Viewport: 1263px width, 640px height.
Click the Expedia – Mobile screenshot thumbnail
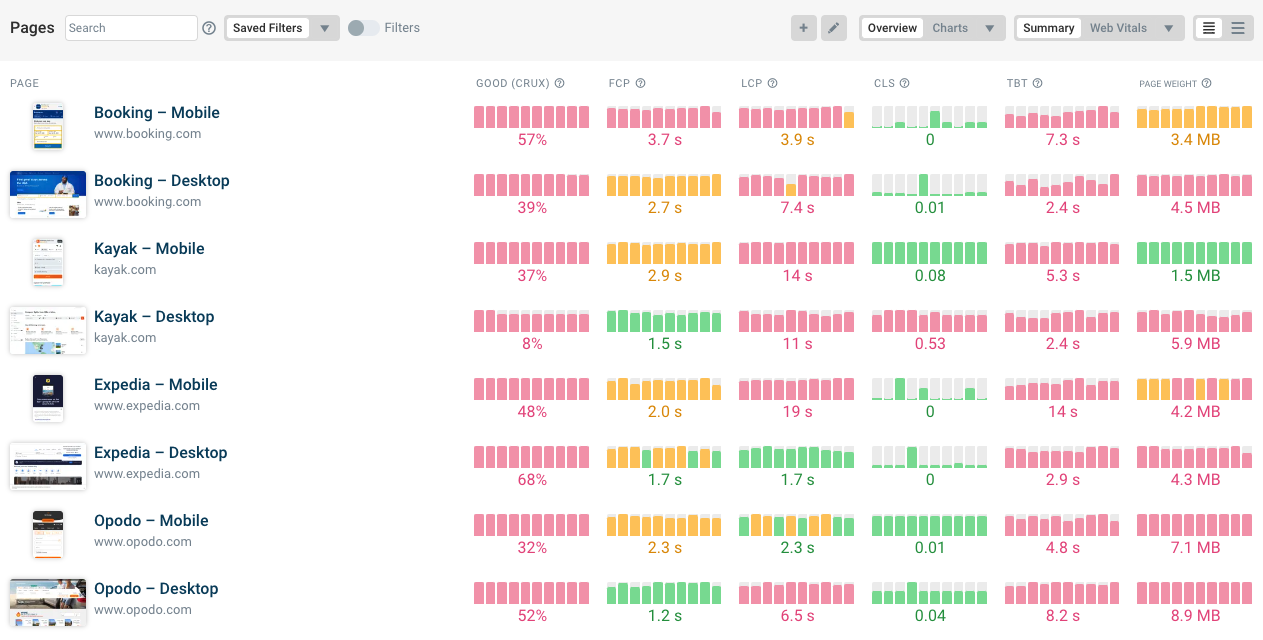click(48, 398)
